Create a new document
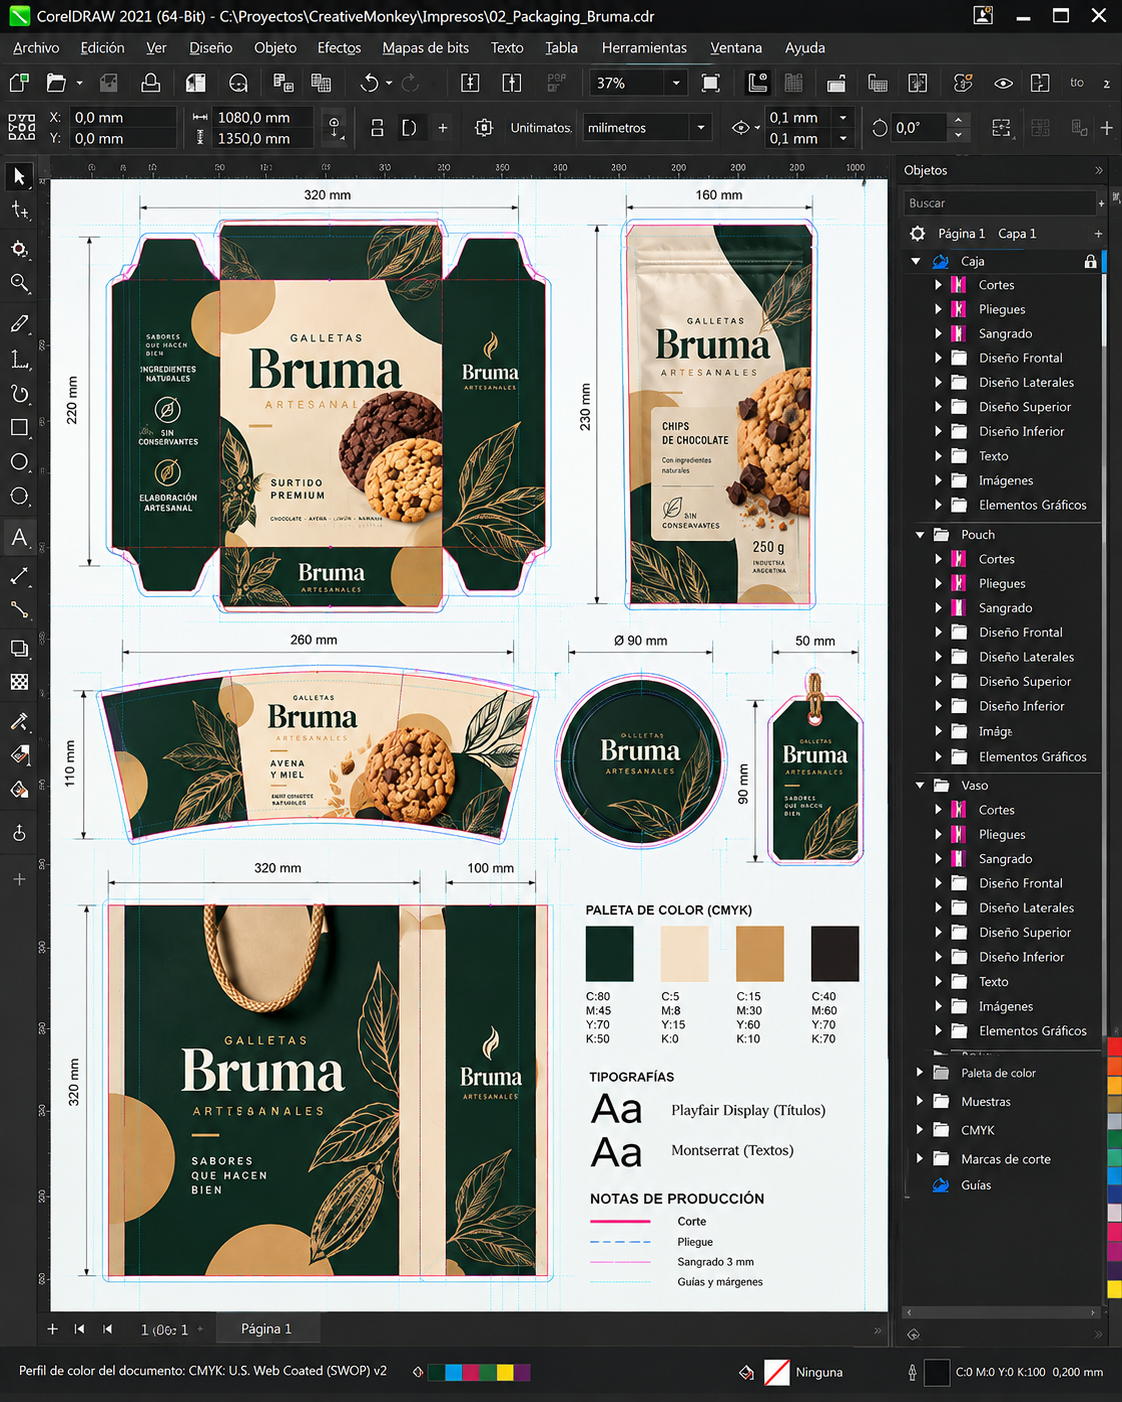 (19, 83)
